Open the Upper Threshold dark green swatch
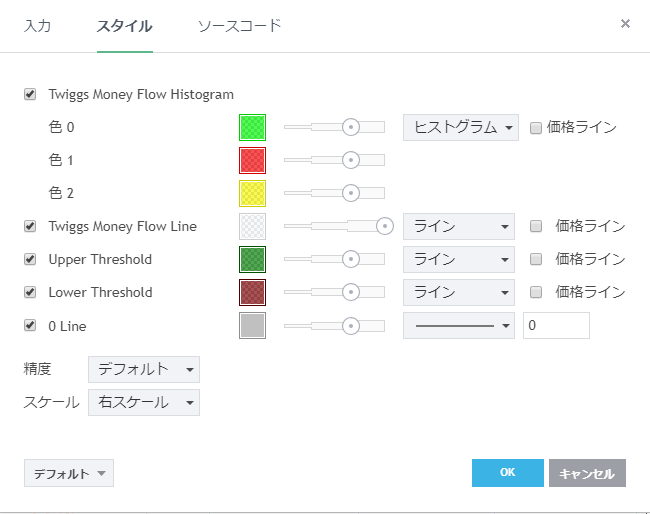The height and width of the screenshot is (514, 650). (252, 259)
